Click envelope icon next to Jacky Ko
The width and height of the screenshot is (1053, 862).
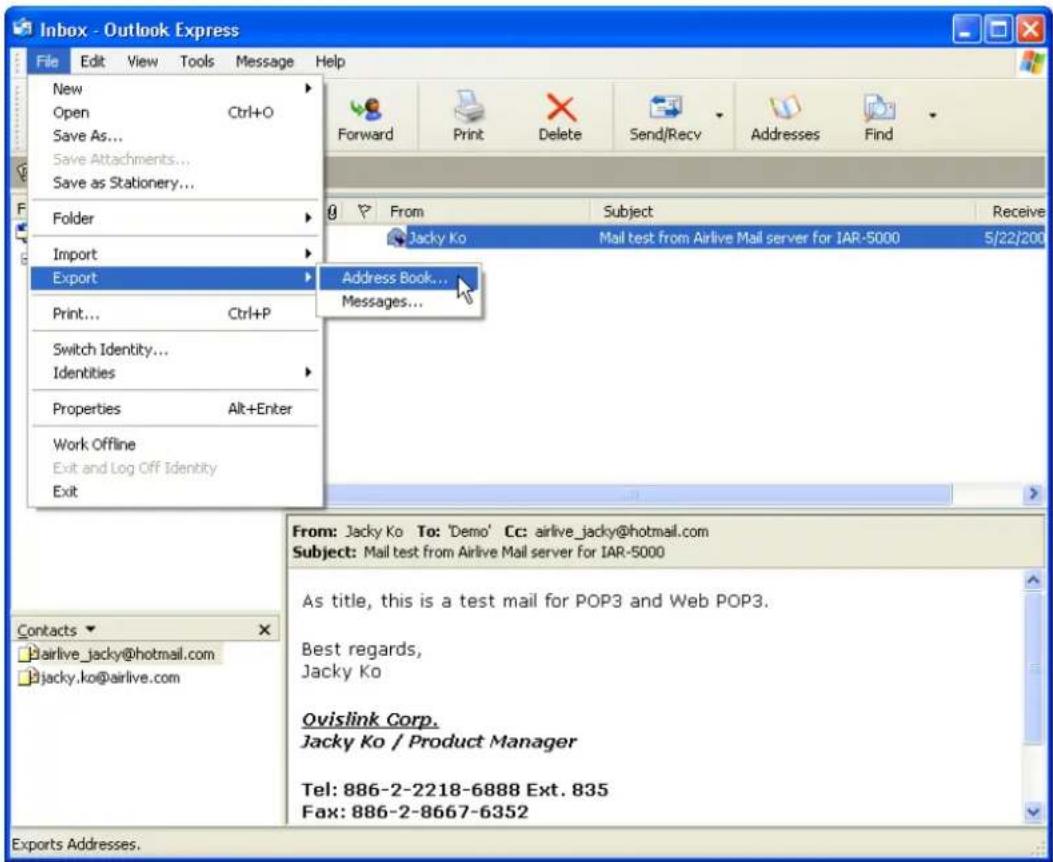396,238
